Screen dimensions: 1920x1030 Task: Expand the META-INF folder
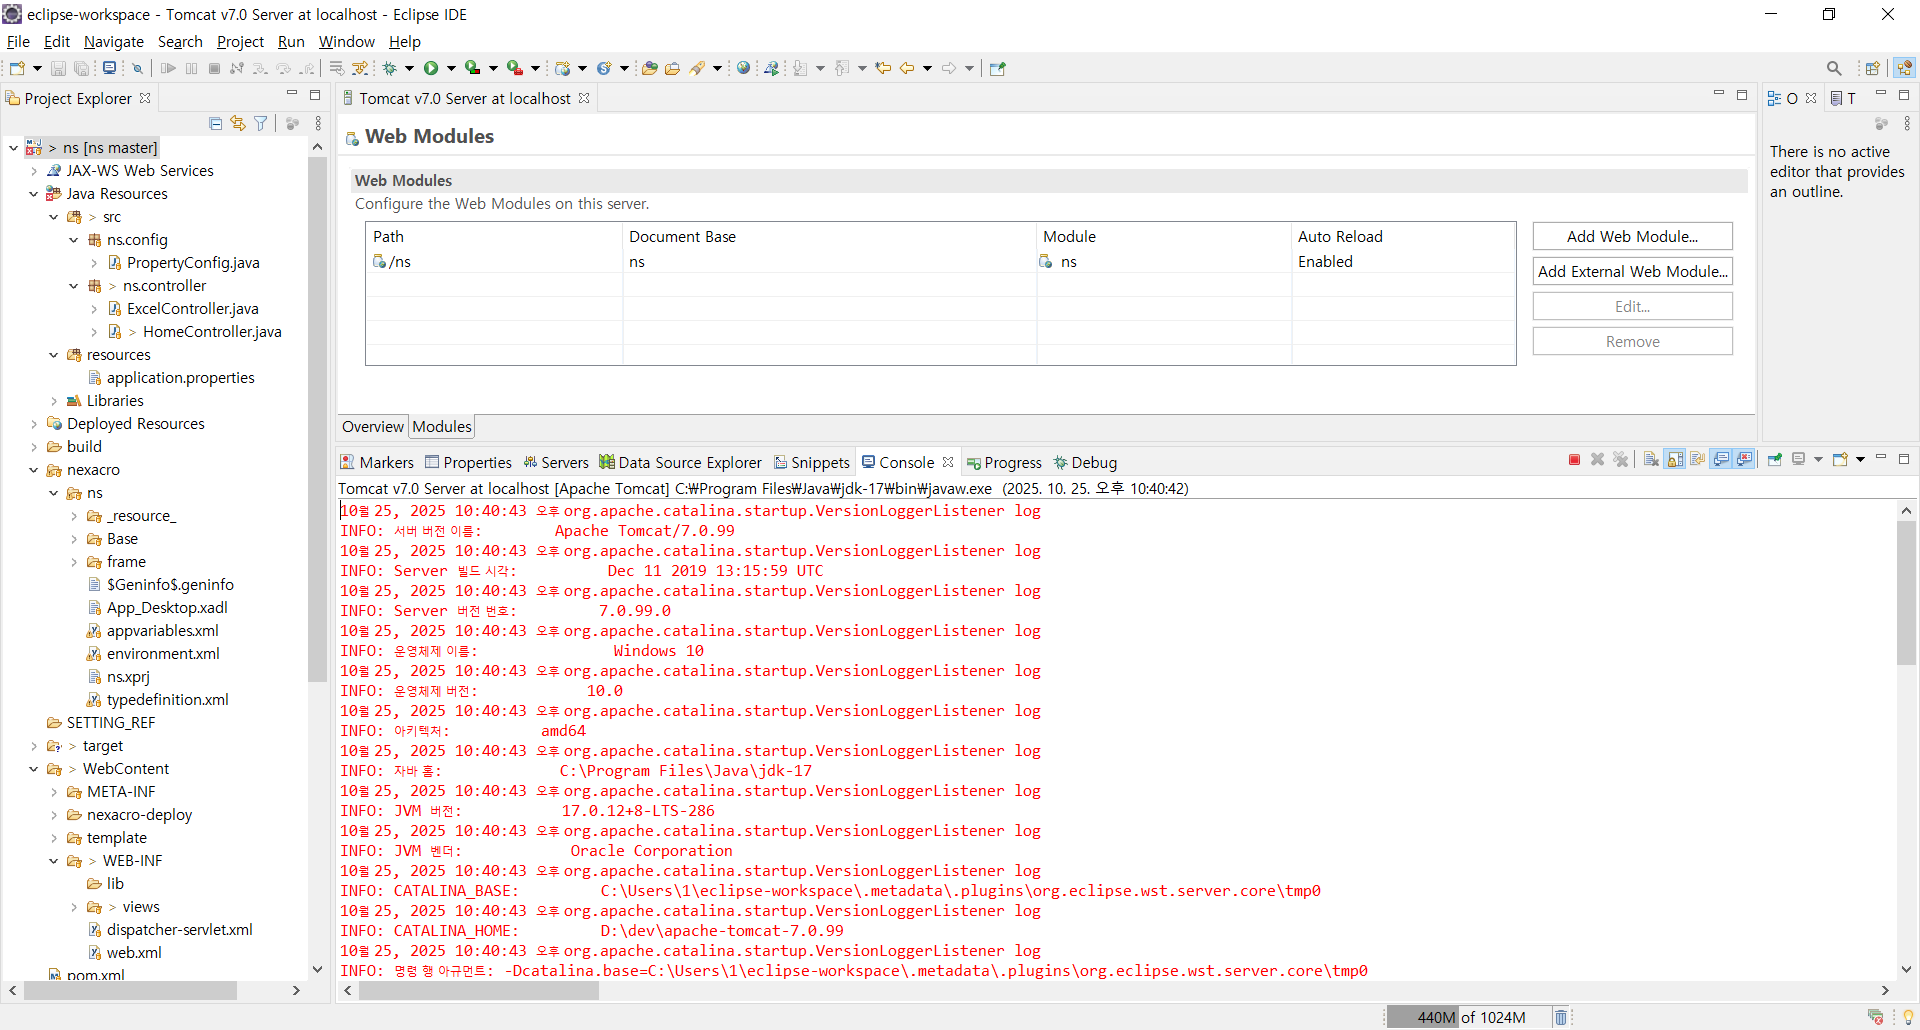(53, 792)
